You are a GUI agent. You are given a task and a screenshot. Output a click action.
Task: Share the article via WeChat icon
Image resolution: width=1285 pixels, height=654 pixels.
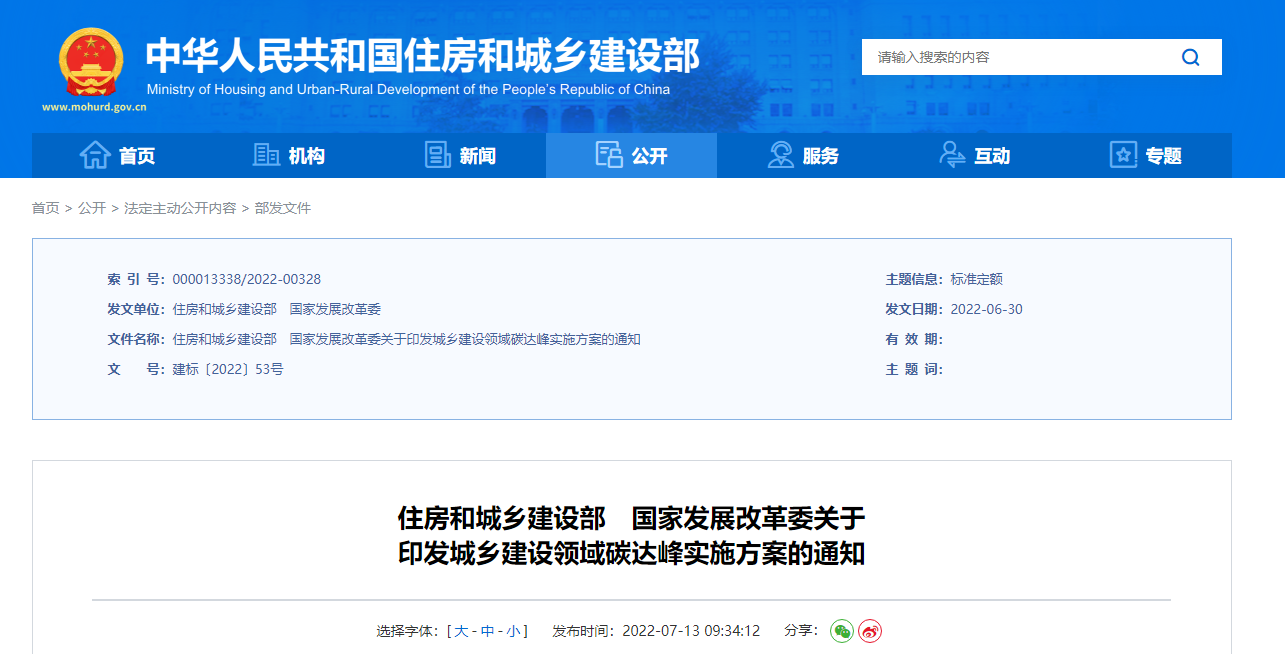[x=842, y=631]
